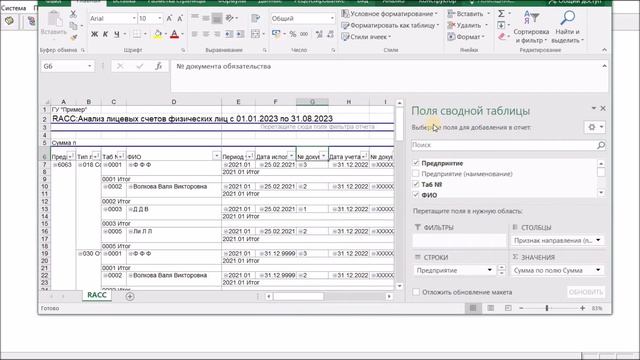Open the Предприятие row field dropdown
The width and height of the screenshot is (640, 360).
pyautogui.click(x=489, y=270)
